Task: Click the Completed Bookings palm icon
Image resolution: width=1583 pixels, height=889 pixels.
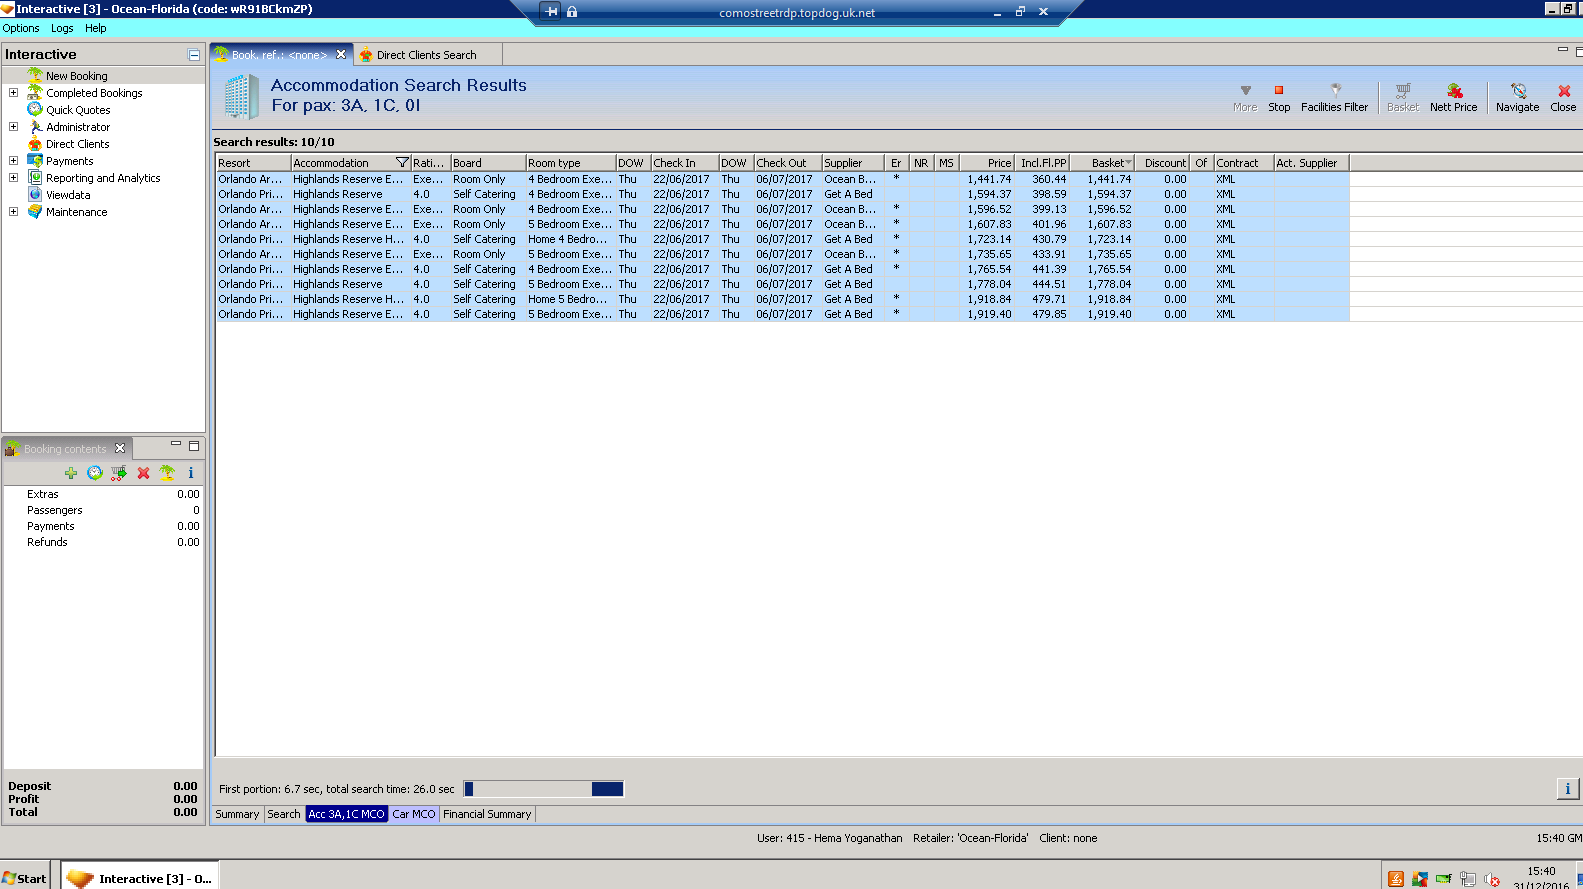Action: pyautogui.click(x=35, y=92)
